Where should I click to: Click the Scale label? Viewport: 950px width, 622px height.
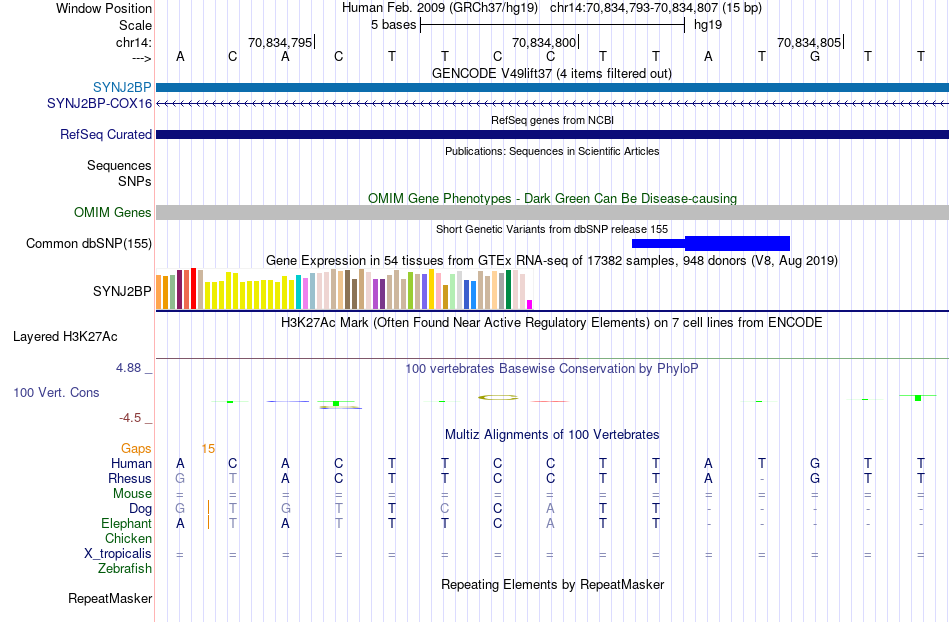pos(135,25)
